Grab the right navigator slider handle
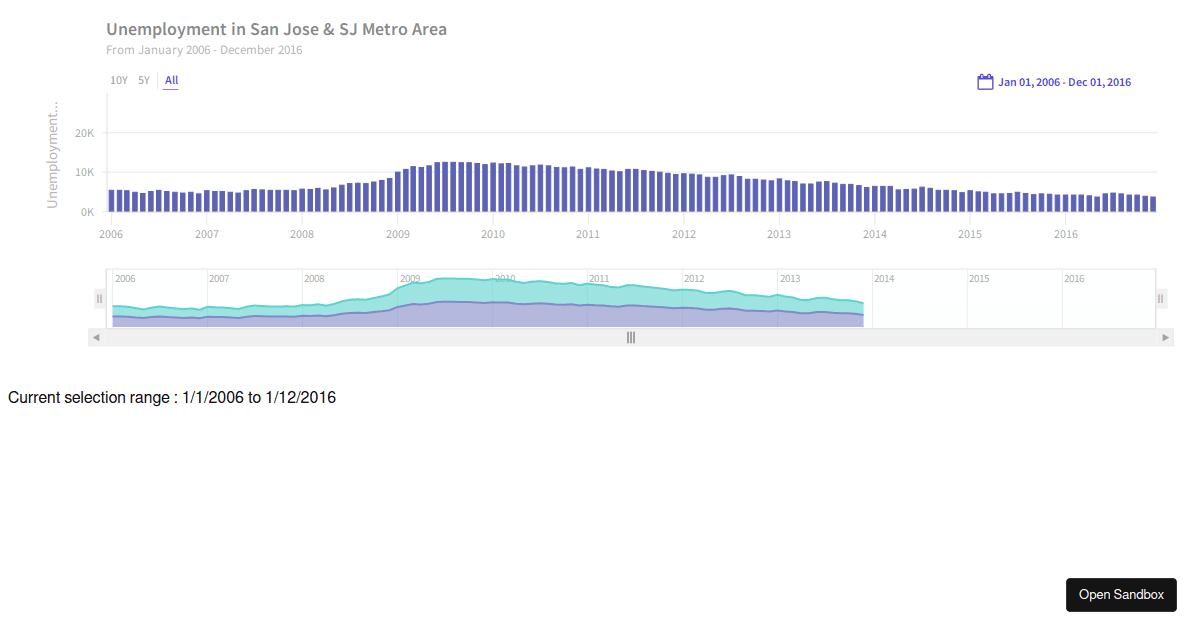Screen dimensions: 1200x630 tap(1160, 298)
